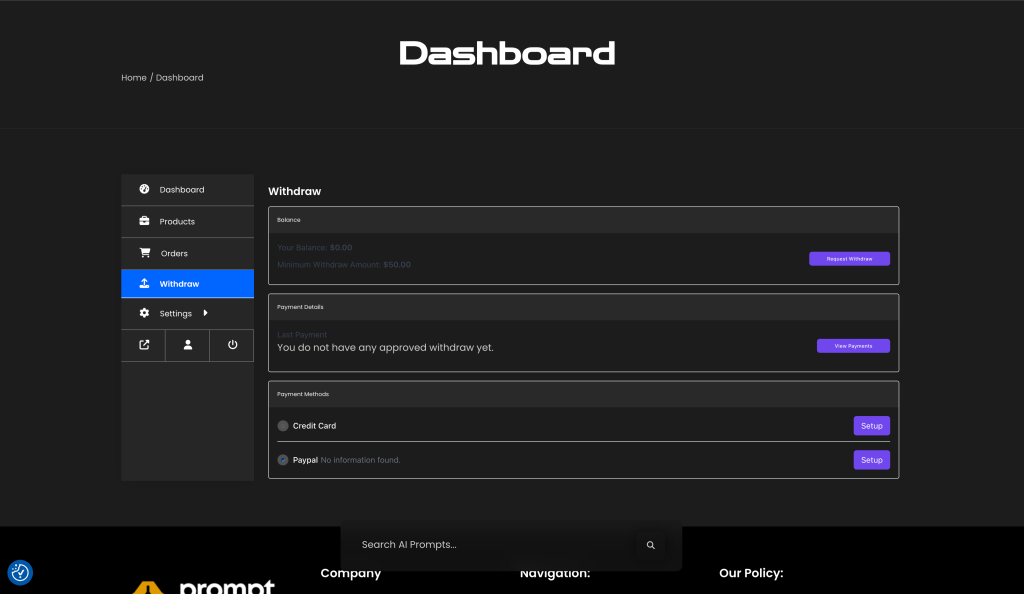Click the Withdraw upload icon
1024x594 pixels.
(x=144, y=284)
